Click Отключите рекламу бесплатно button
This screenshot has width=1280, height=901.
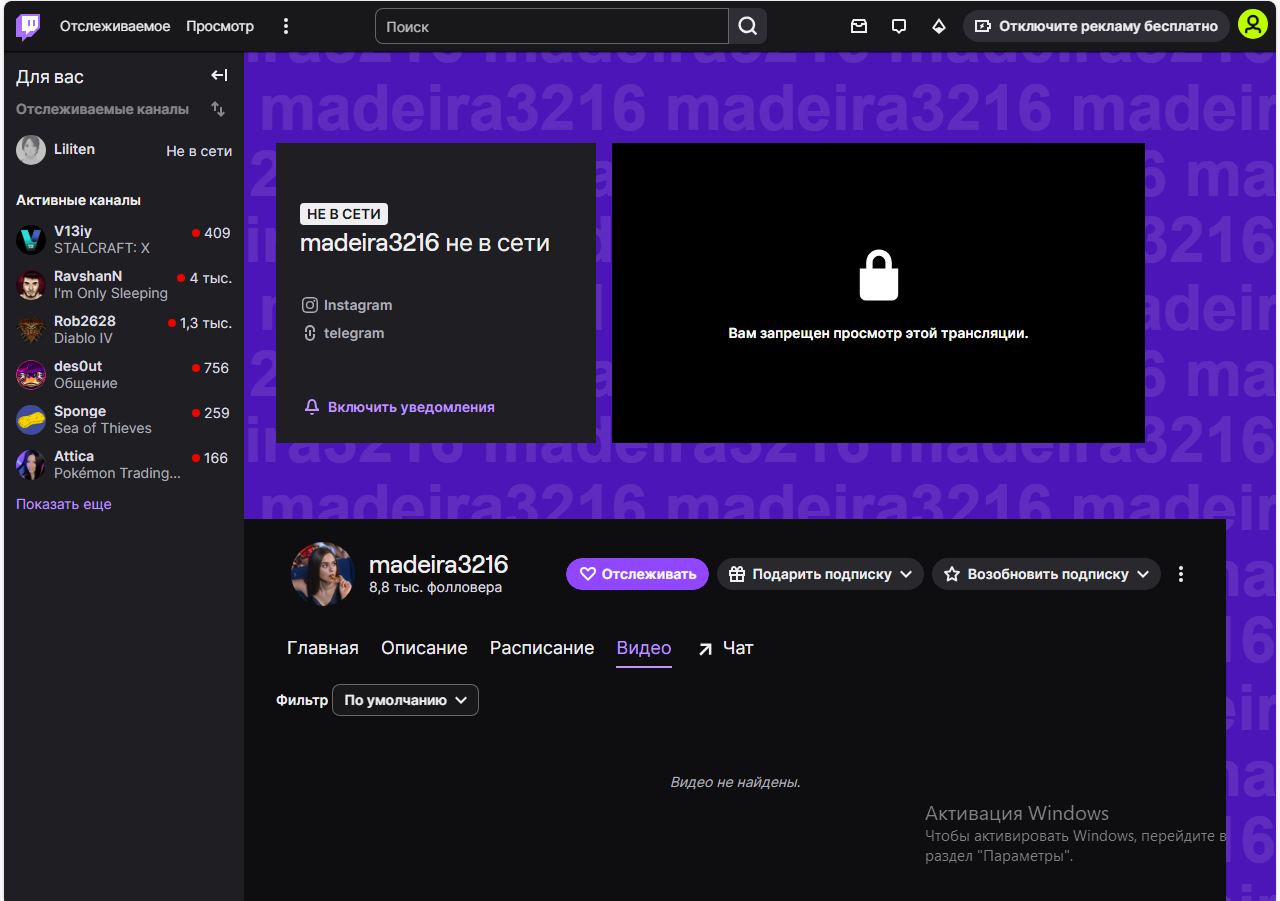(1096, 26)
